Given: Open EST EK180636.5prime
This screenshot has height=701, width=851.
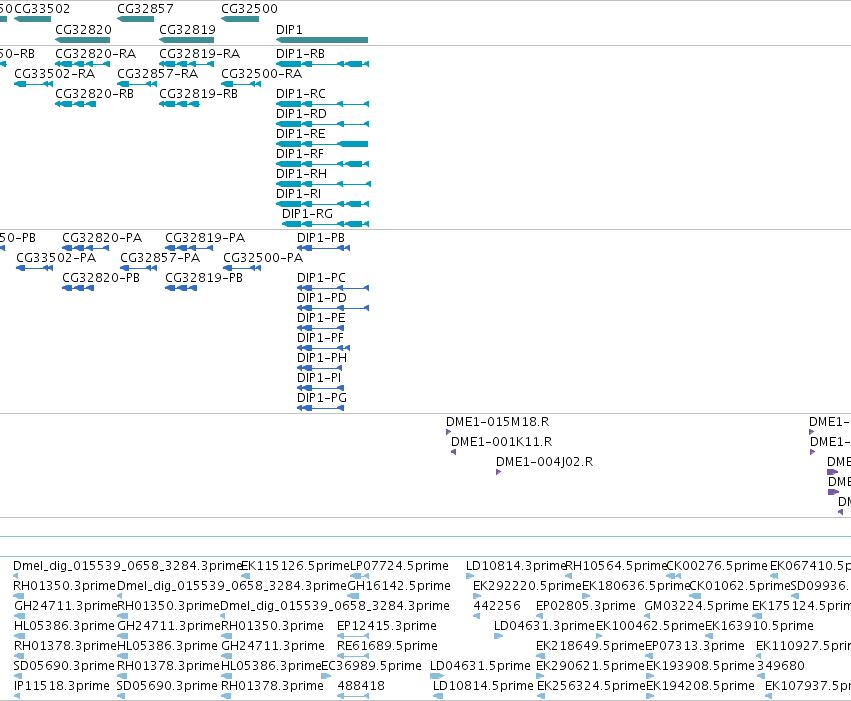Looking at the screenshot, I should tap(586, 596).
